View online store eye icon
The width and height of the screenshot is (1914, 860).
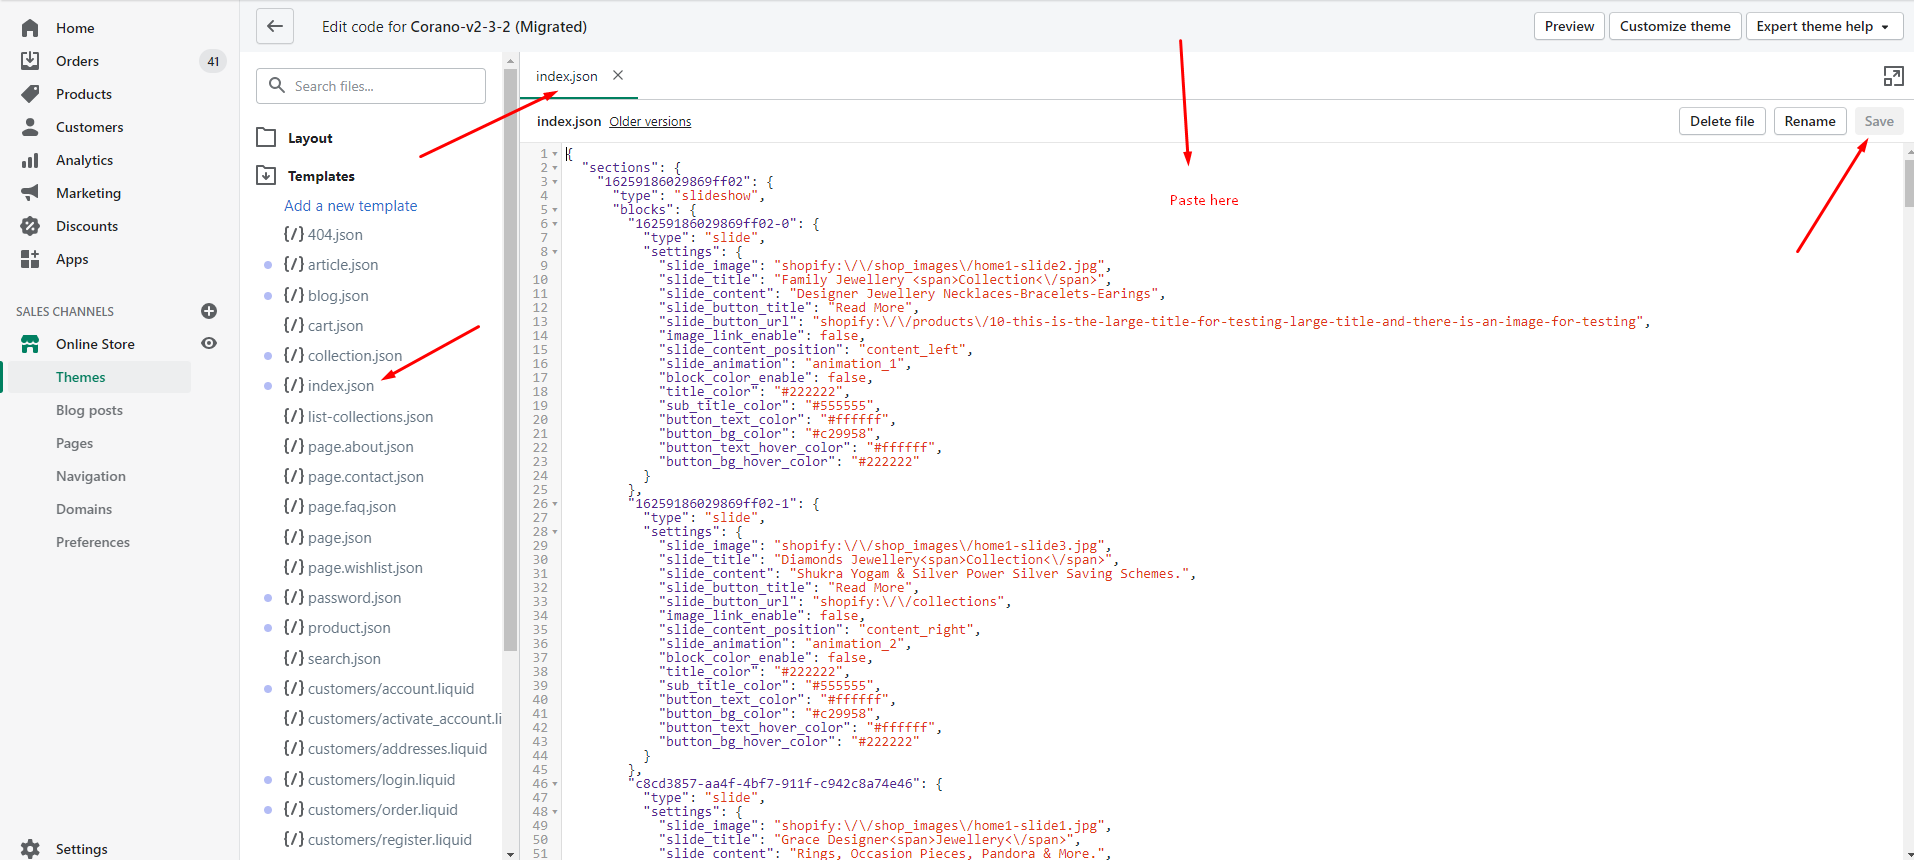click(209, 343)
